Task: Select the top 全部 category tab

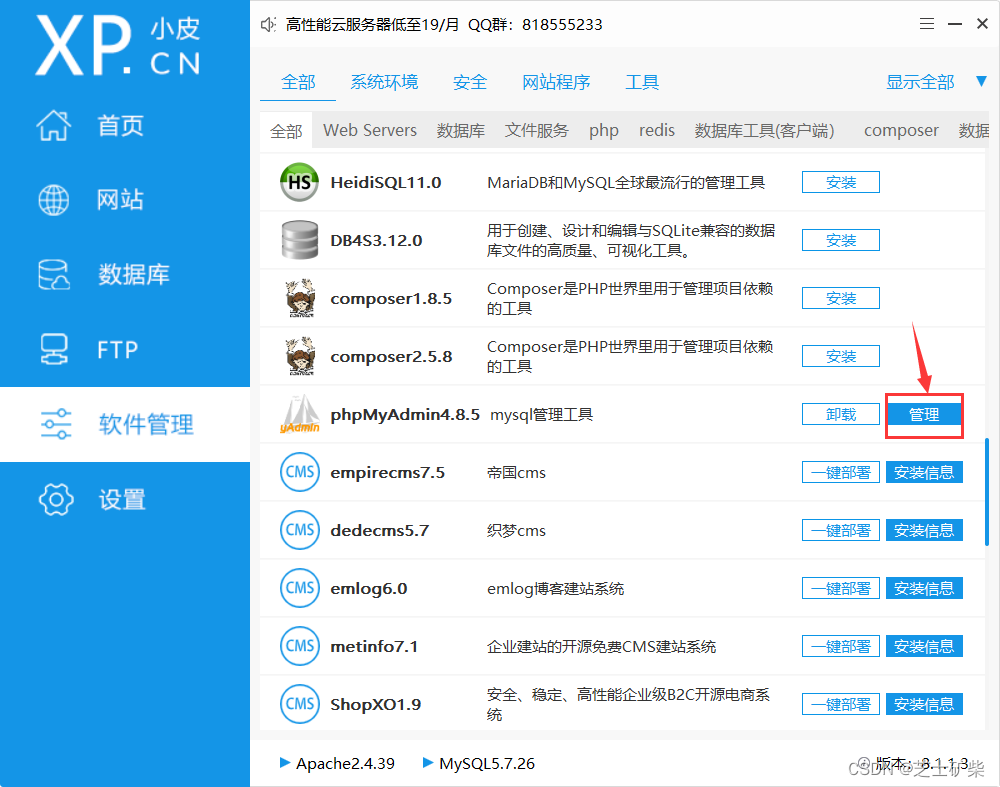Action: 298,82
